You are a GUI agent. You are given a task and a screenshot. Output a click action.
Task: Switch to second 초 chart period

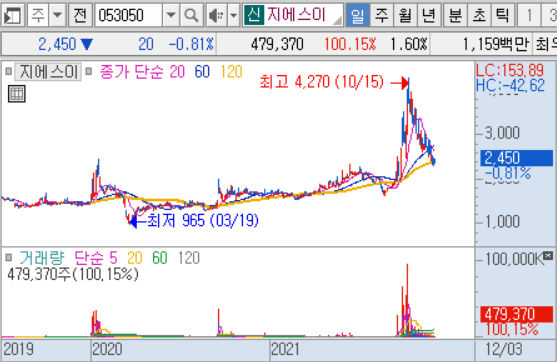click(x=479, y=15)
